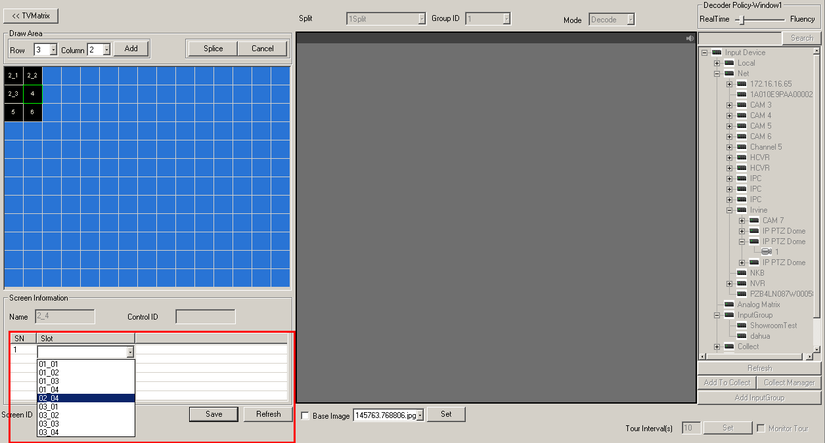The width and height of the screenshot is (825, 443).
Task: Go back with the << TVMatrix button
Action: coord(31,16)
